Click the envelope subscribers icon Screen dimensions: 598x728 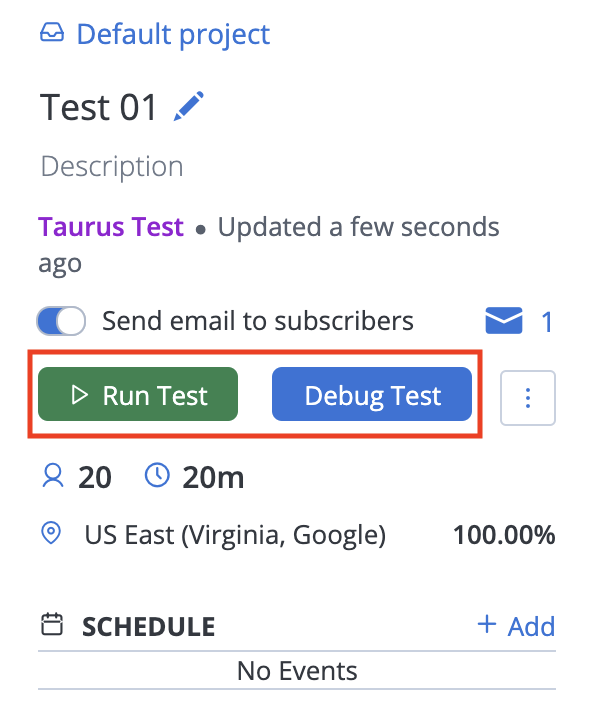[504, 320]
